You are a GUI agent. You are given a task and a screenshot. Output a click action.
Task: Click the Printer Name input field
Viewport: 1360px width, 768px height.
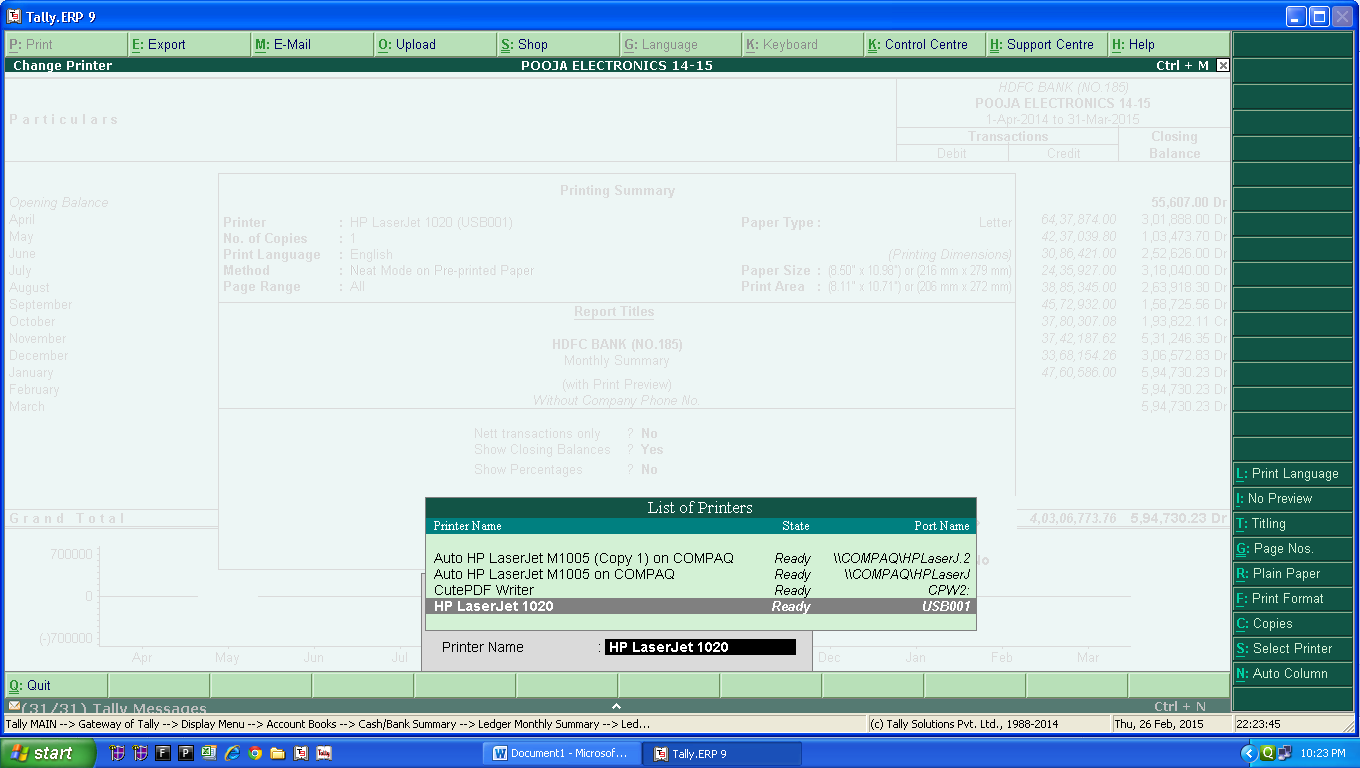[700, 647]
